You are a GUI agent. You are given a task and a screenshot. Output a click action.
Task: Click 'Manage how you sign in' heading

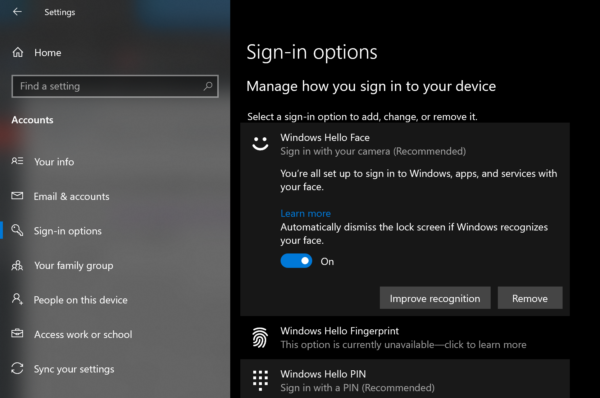click(371, 86)
